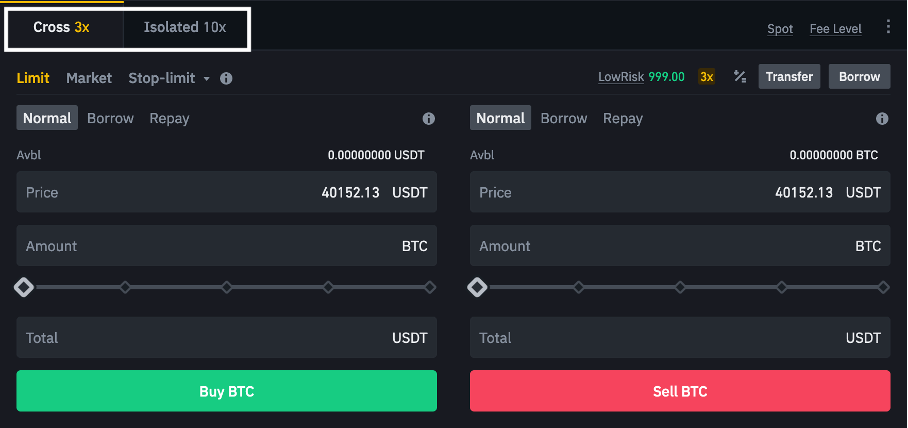This screenshot has width=908, height=428.
Task: Open the Fee Level link
Action: point(836,29)
